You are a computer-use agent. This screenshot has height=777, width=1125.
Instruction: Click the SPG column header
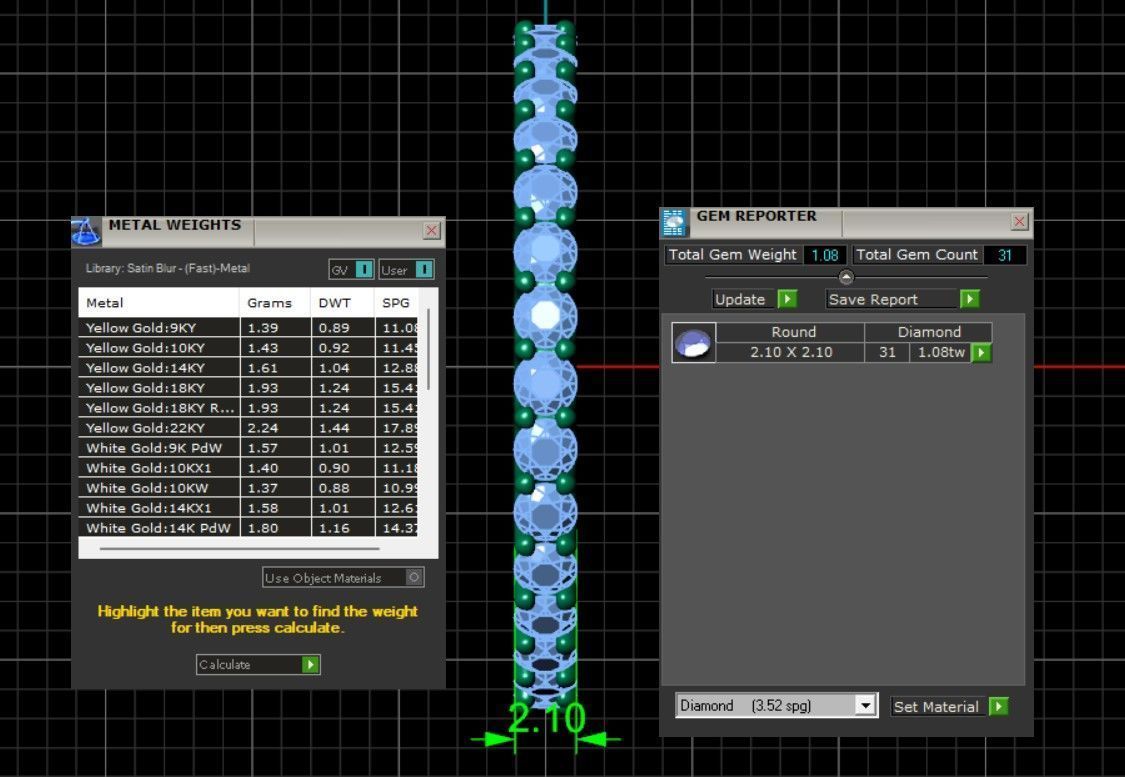pos(396,303)
